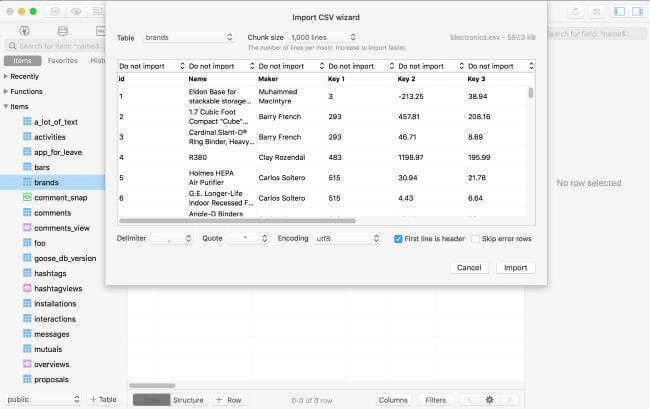Switch to the Items tab in sidebar

pyautogui.click(x=22, y=61)
